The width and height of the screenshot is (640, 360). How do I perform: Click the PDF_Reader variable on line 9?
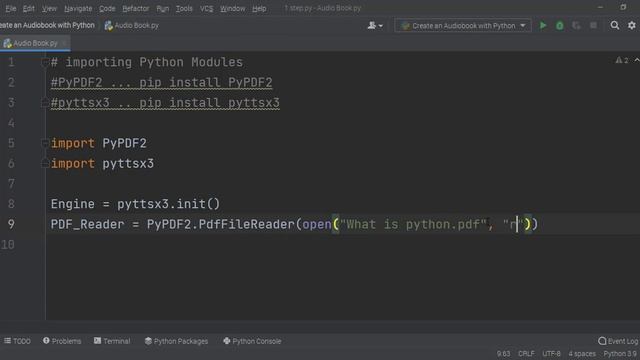(87, 224)
